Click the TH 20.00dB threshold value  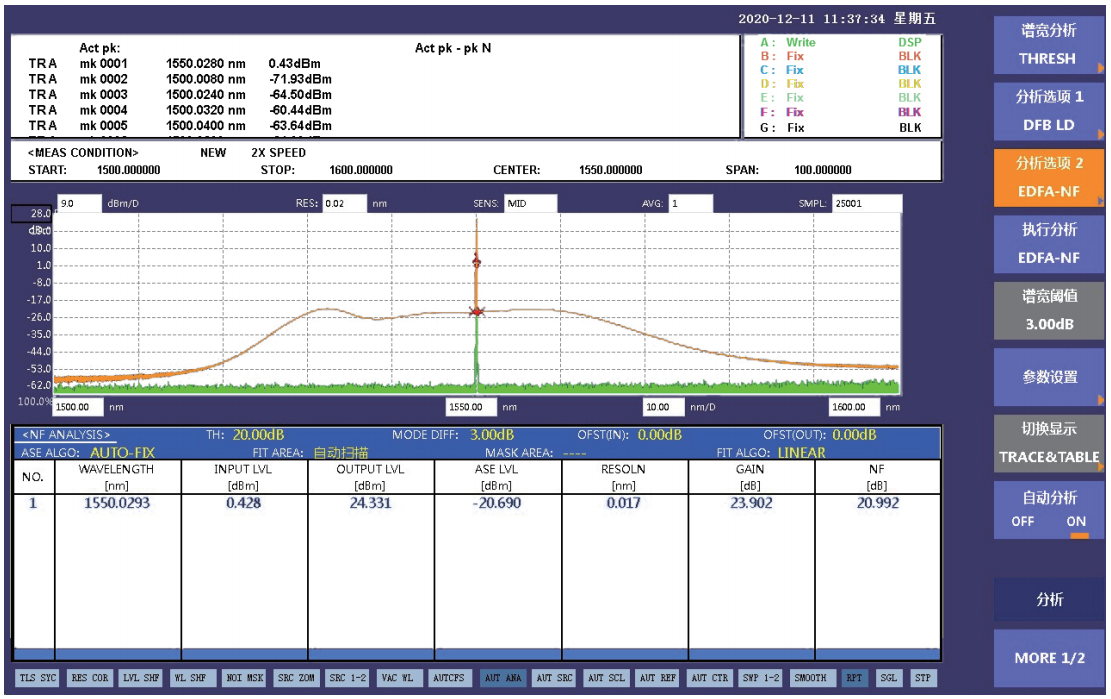click(259, 435)
